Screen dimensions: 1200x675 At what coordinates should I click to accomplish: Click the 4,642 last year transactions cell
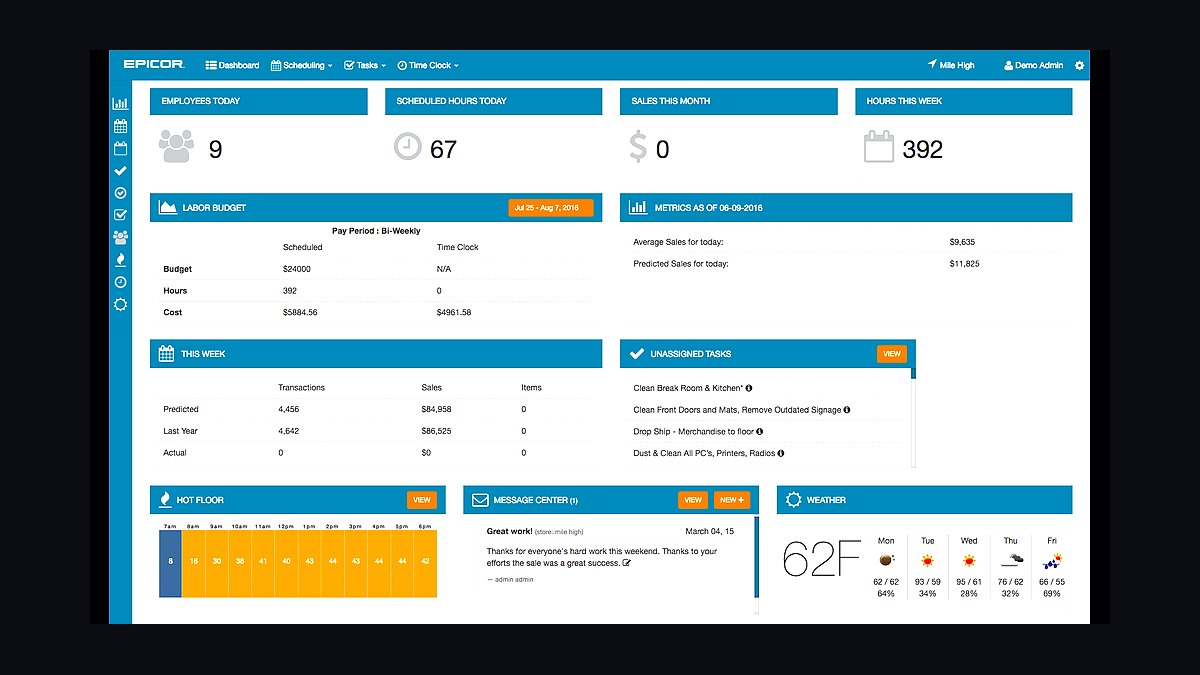click(x=288, y=431)
